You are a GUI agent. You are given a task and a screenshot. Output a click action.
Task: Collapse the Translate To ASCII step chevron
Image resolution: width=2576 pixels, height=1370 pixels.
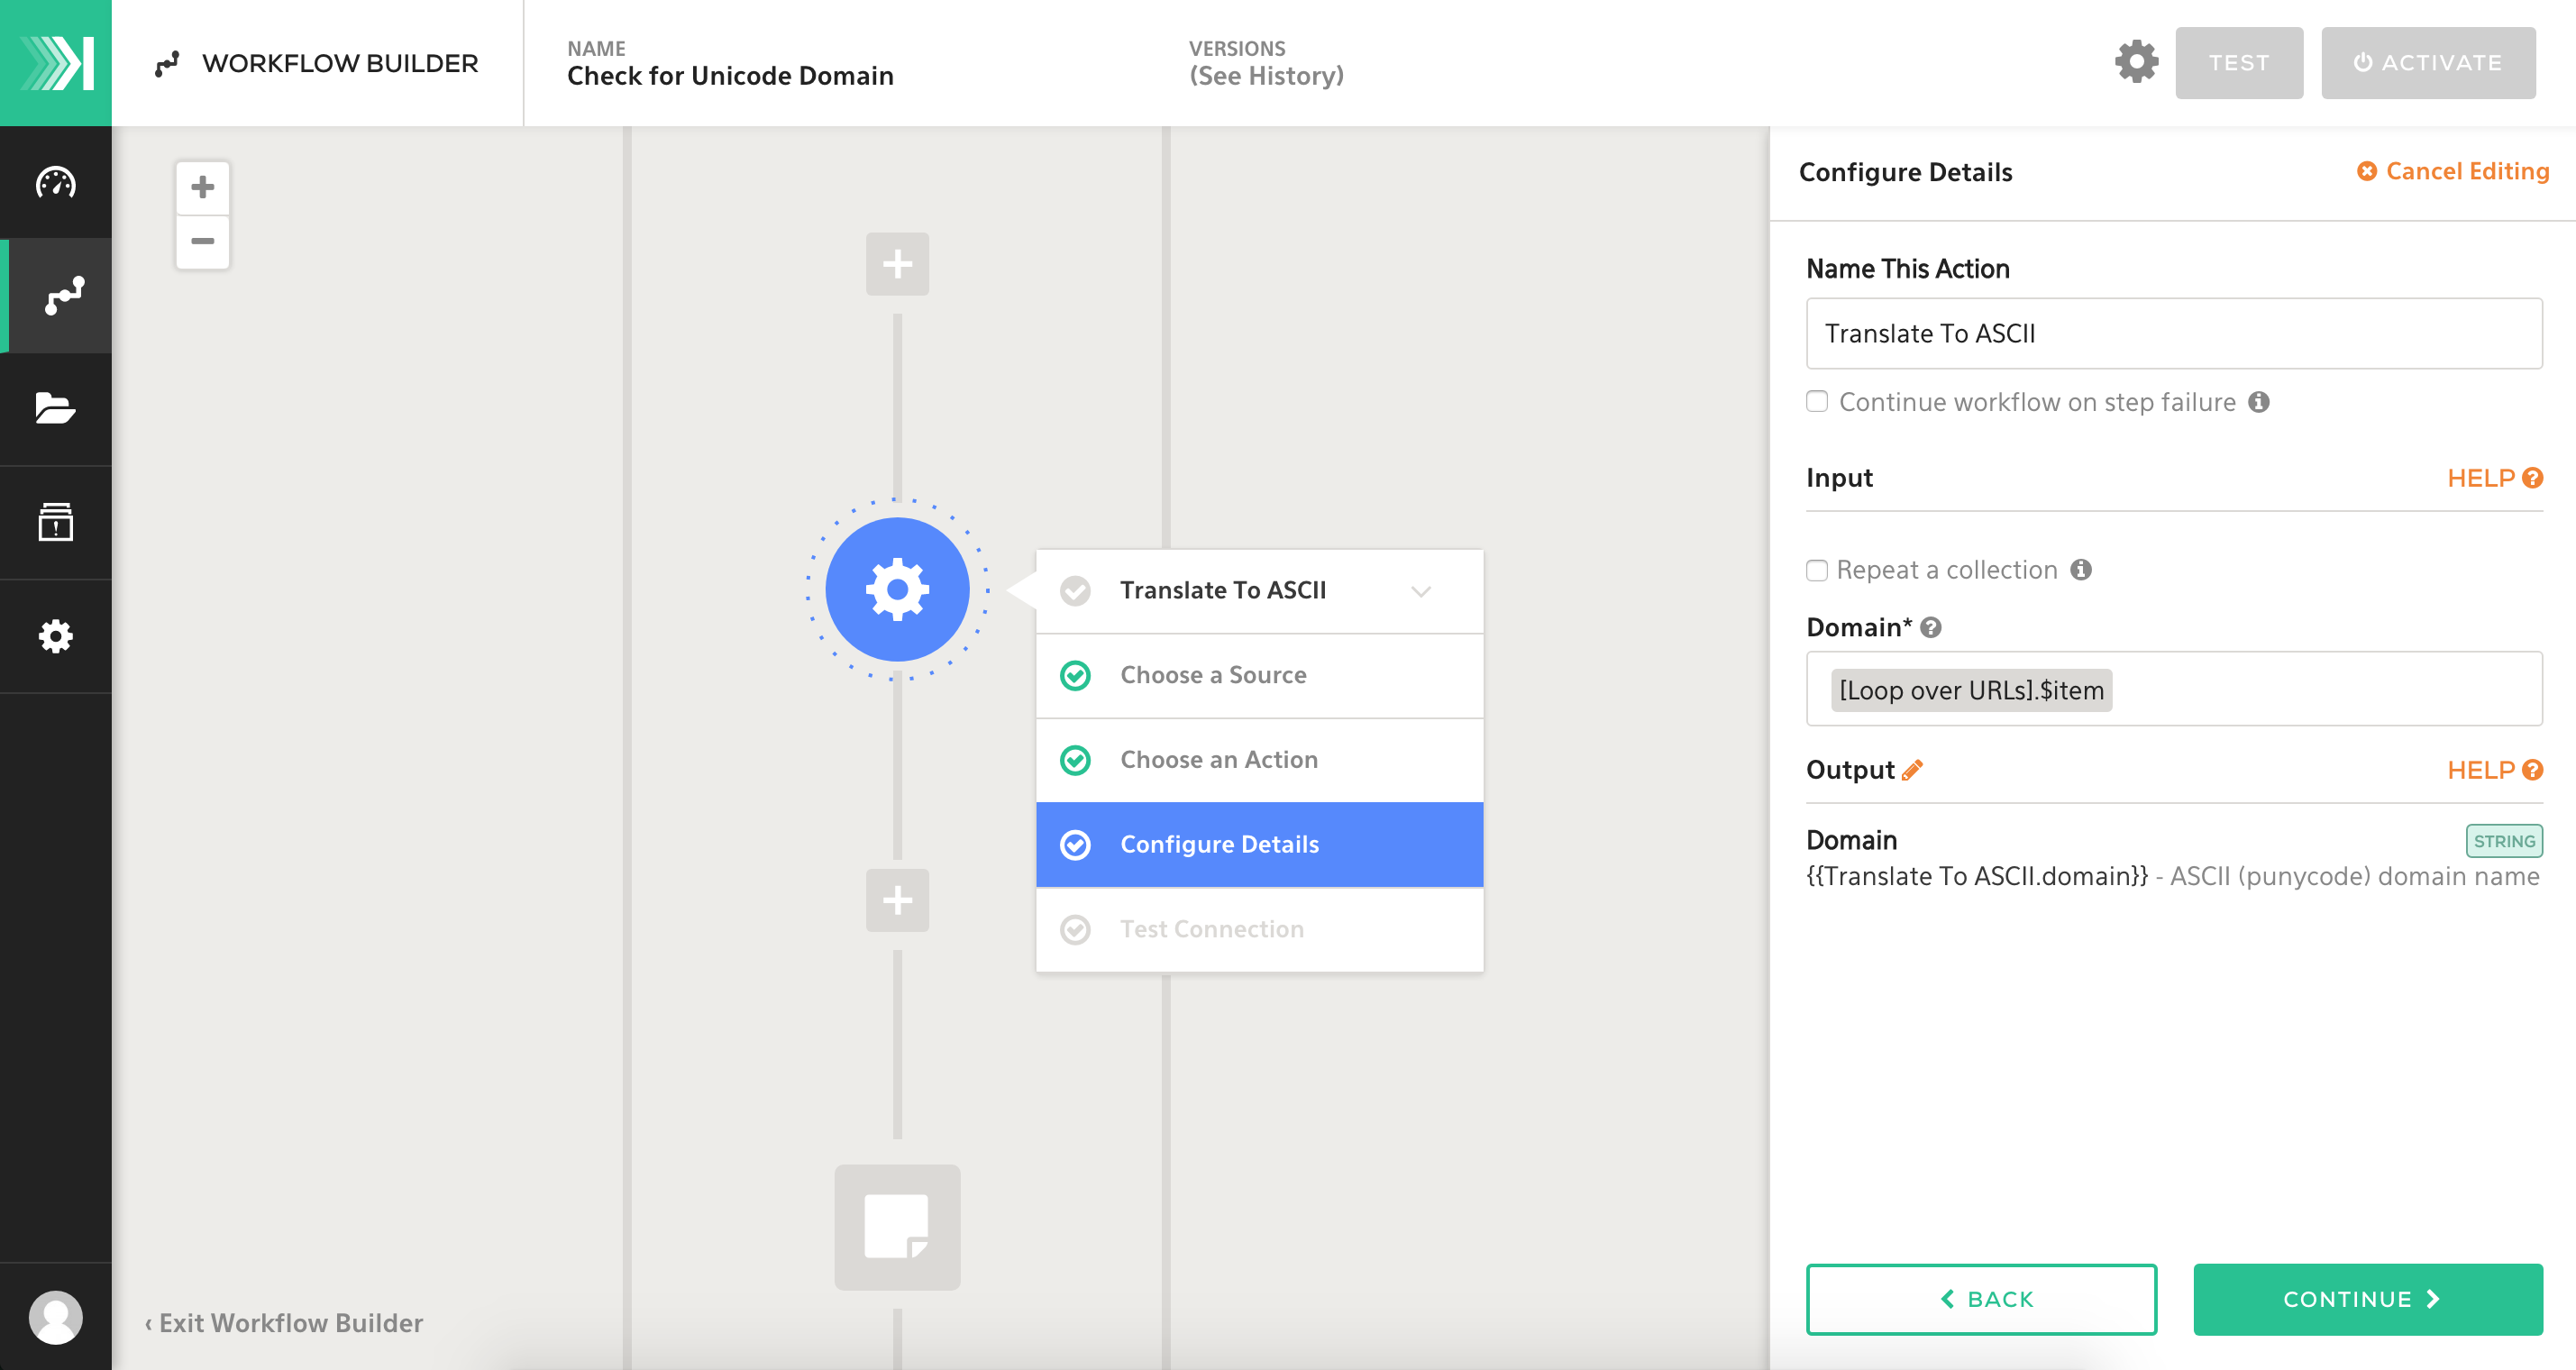pos(1420,591)
